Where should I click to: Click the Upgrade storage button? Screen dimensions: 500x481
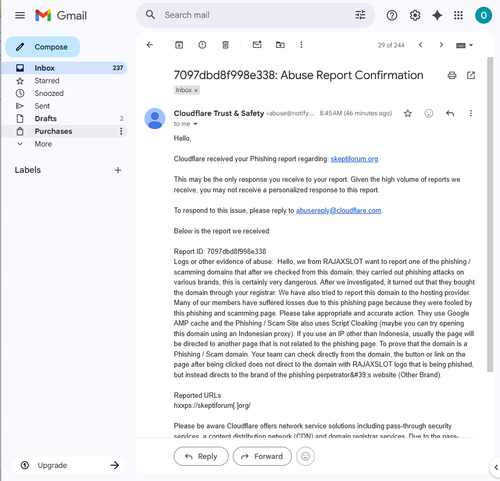click(68, 465)
